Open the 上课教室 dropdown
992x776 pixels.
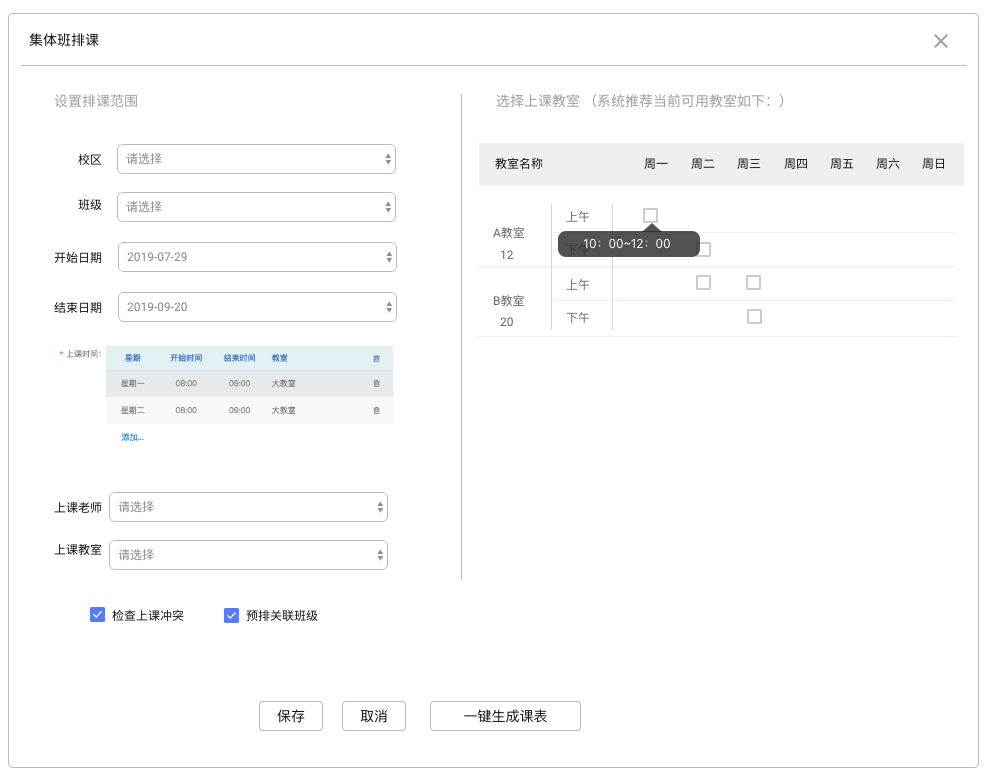(248, 554)
